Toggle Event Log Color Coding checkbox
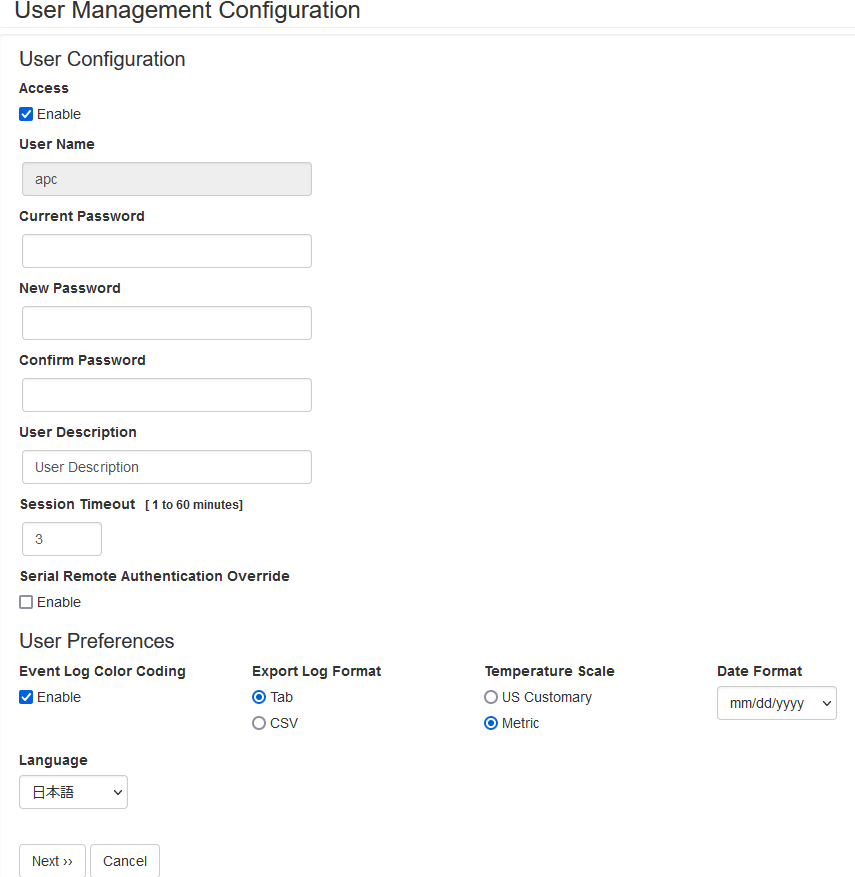 tap(26, 697)
